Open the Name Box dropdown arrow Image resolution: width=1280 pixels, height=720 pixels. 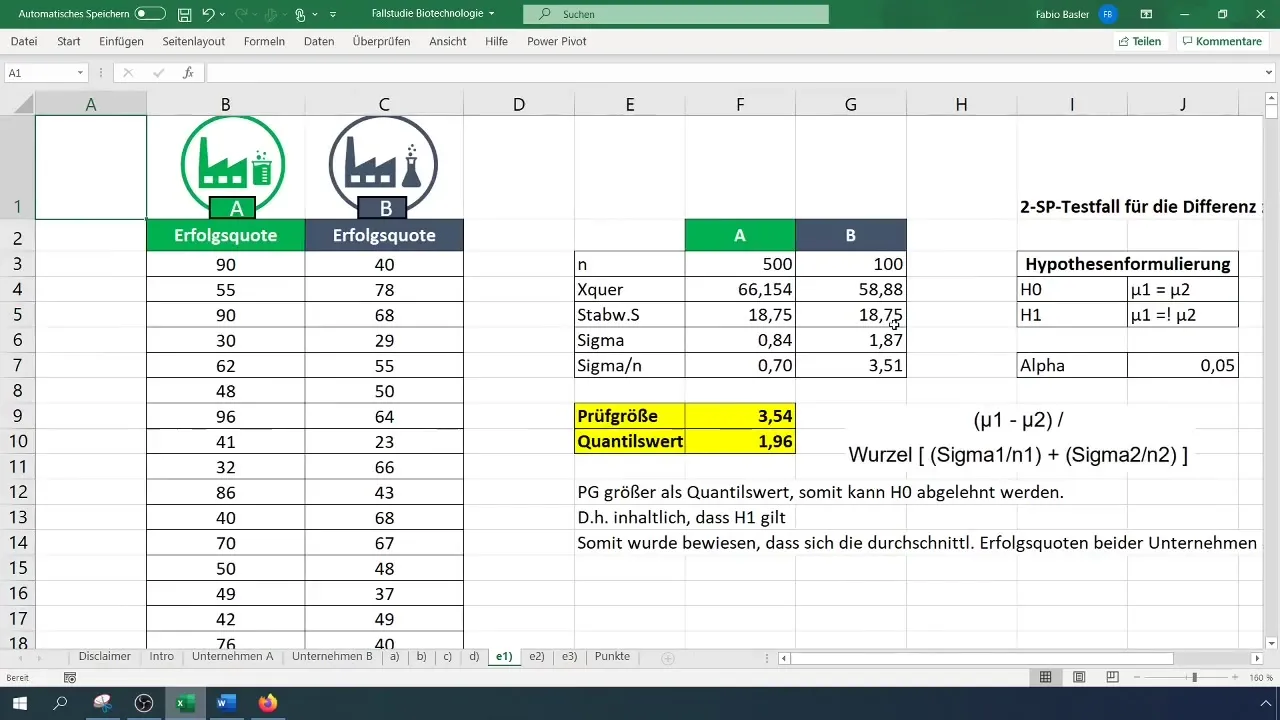(x=80, y=73)
